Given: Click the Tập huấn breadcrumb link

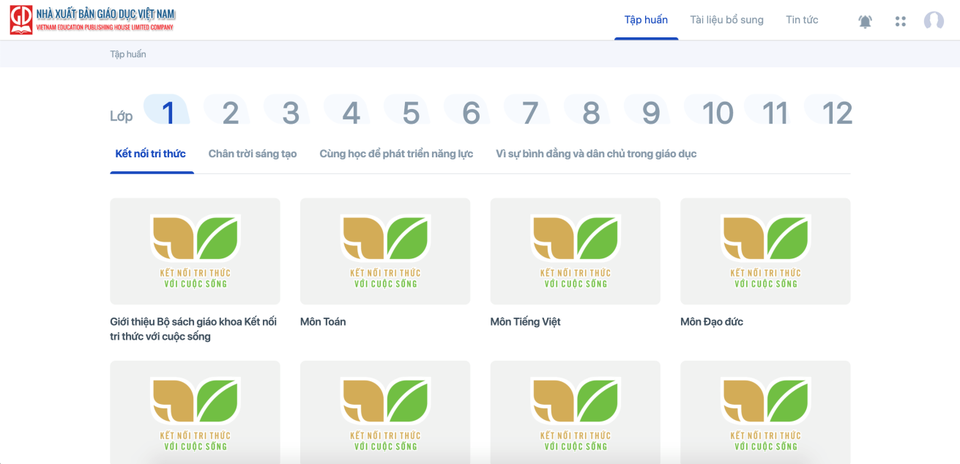Looking at the screenshot, I should [x=128, y=54].
